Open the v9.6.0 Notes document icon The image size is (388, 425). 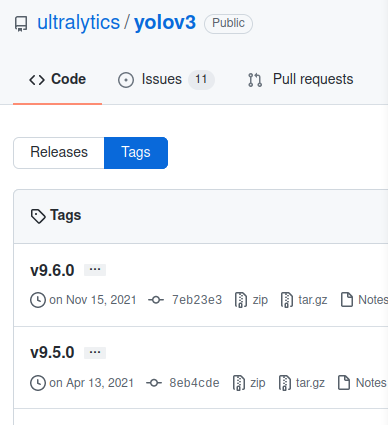[347, 300]
